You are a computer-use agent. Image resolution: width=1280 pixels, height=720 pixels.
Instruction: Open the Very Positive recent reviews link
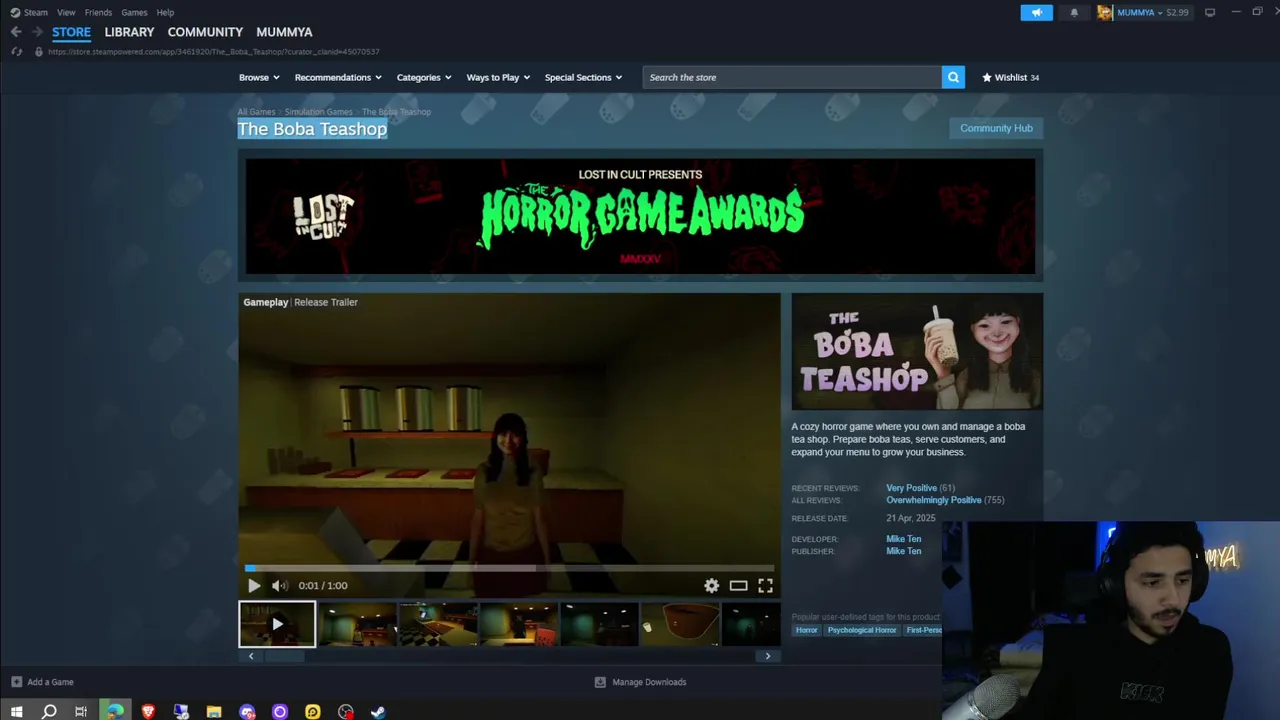click(x=911, y=488)
